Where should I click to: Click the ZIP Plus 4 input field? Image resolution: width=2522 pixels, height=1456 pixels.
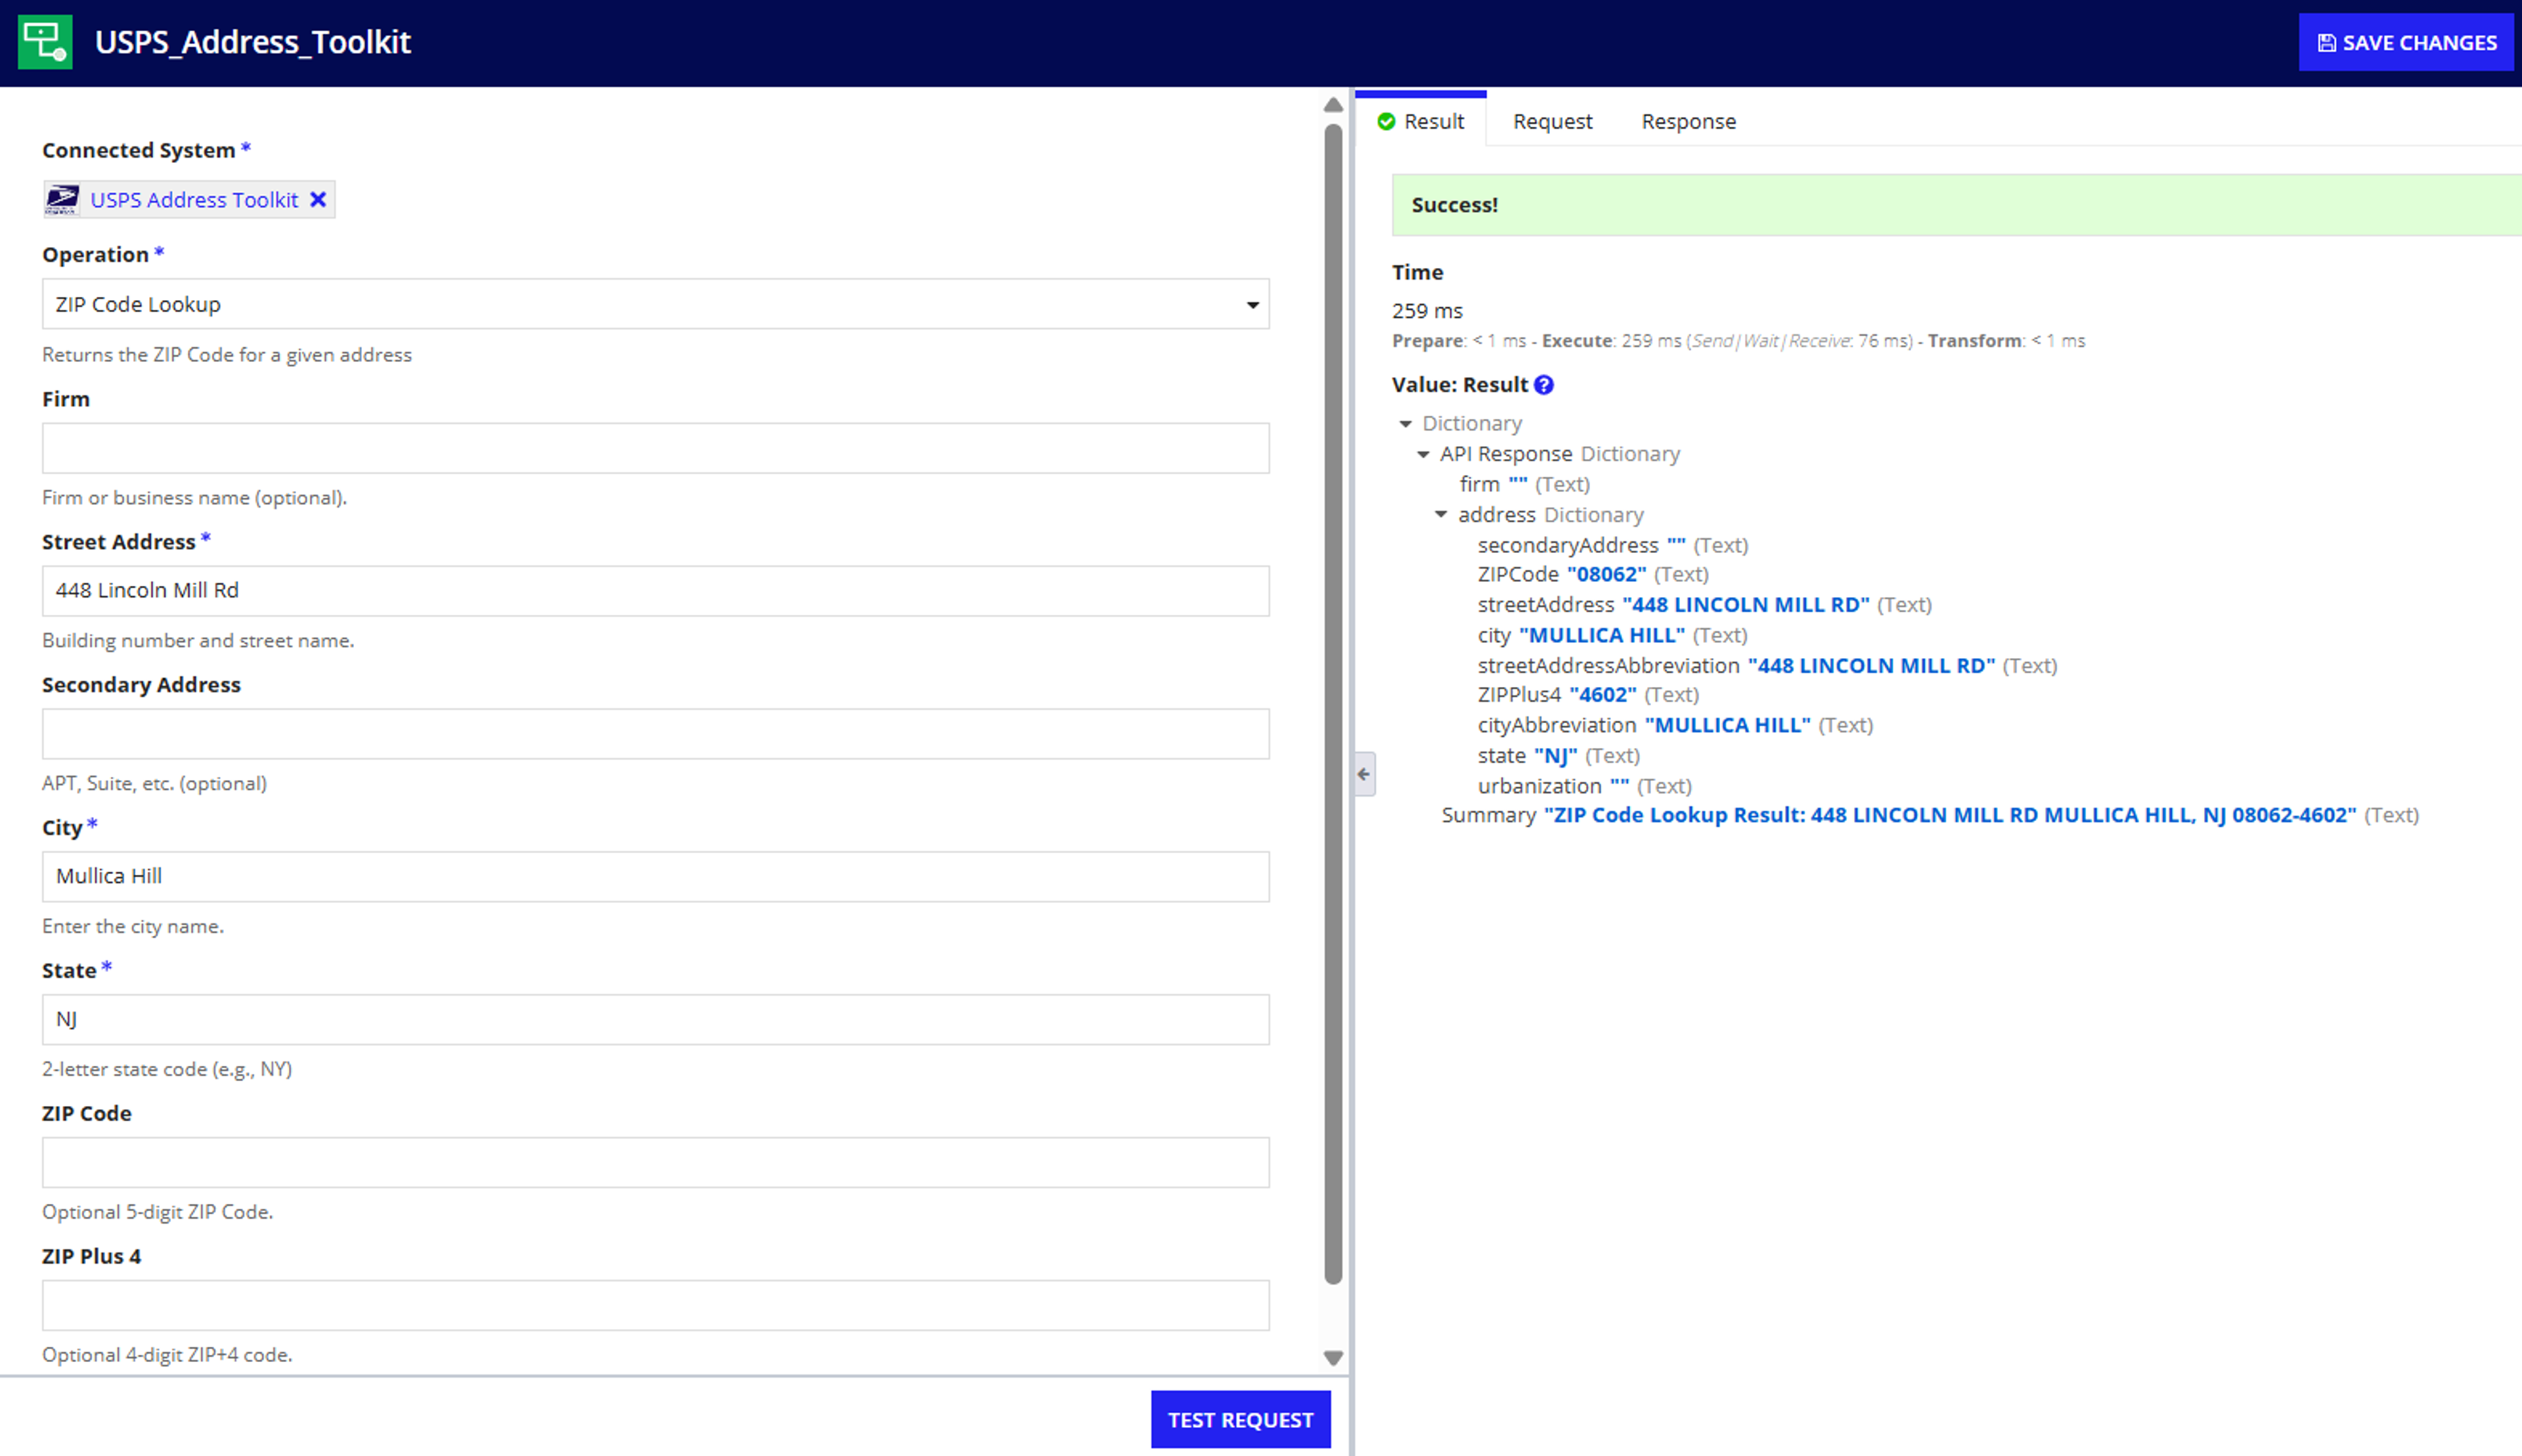click(x=656, y=1306)
